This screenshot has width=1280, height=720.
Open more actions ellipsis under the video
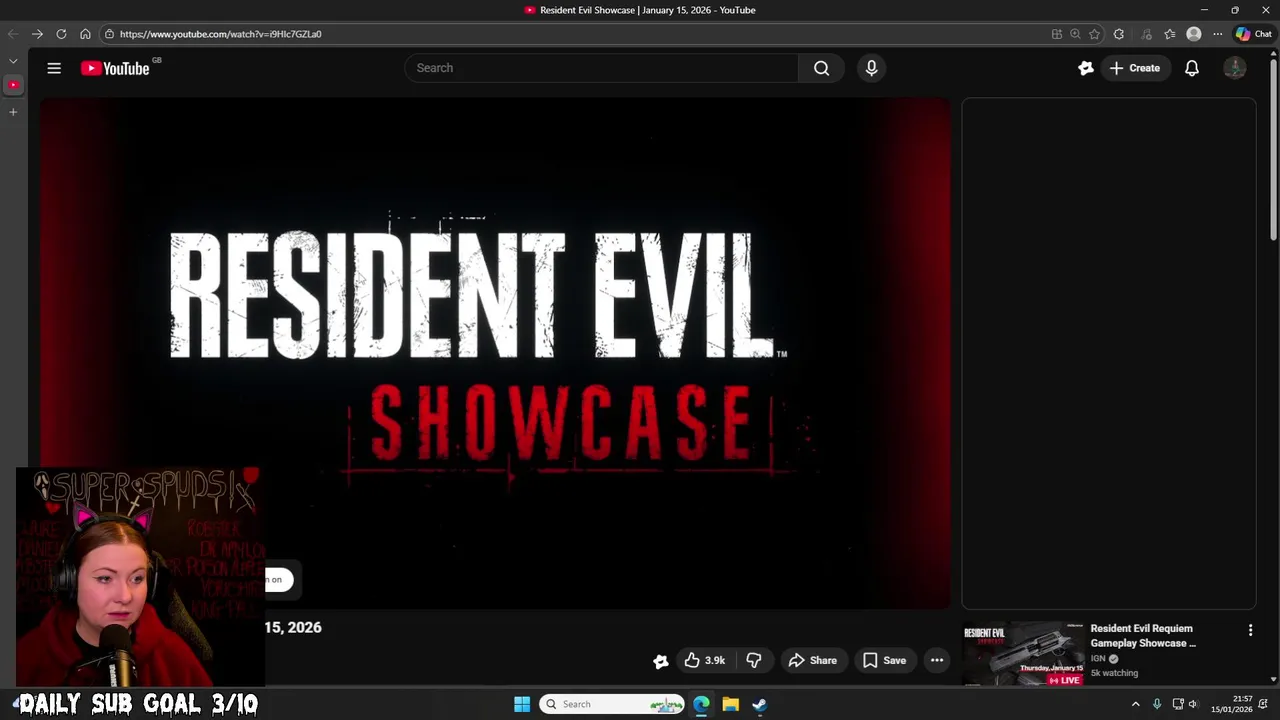click(937, 660)
